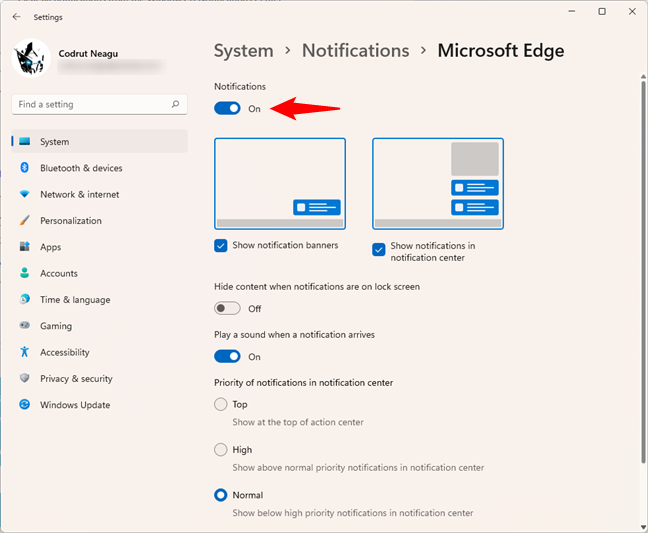Click the Bluetooth icon in sidebar
The height and width of the screenshot is (533, 648).
pos(25,168)
